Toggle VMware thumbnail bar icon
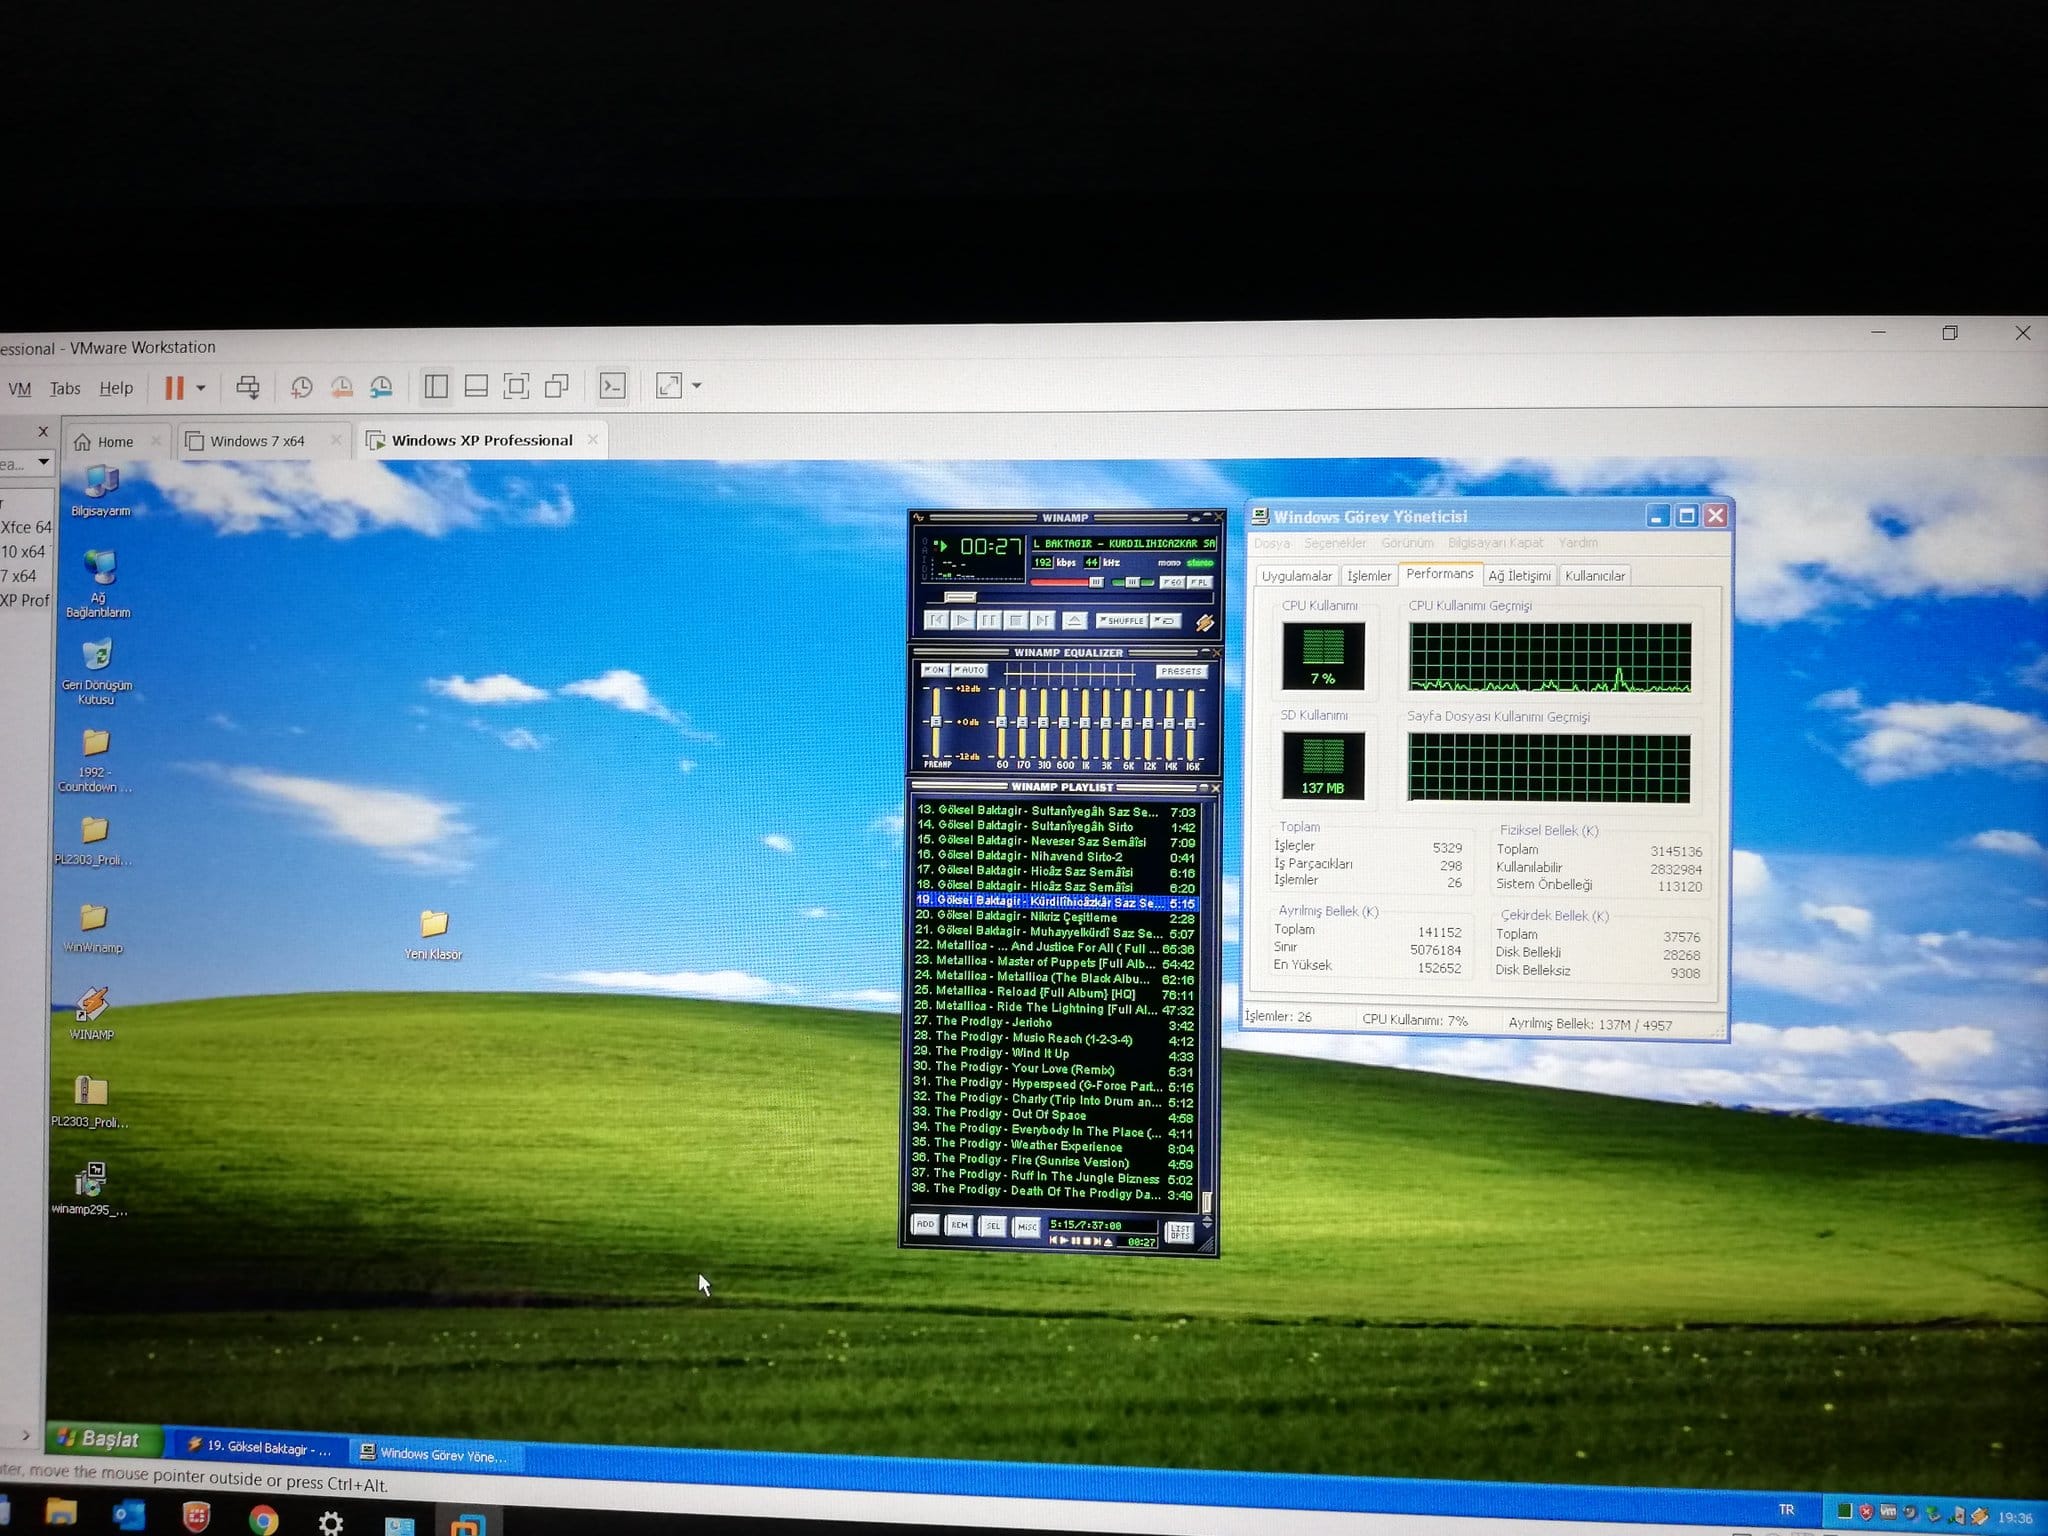Viewport: 2048px width, 1536px height. point(476,386)
